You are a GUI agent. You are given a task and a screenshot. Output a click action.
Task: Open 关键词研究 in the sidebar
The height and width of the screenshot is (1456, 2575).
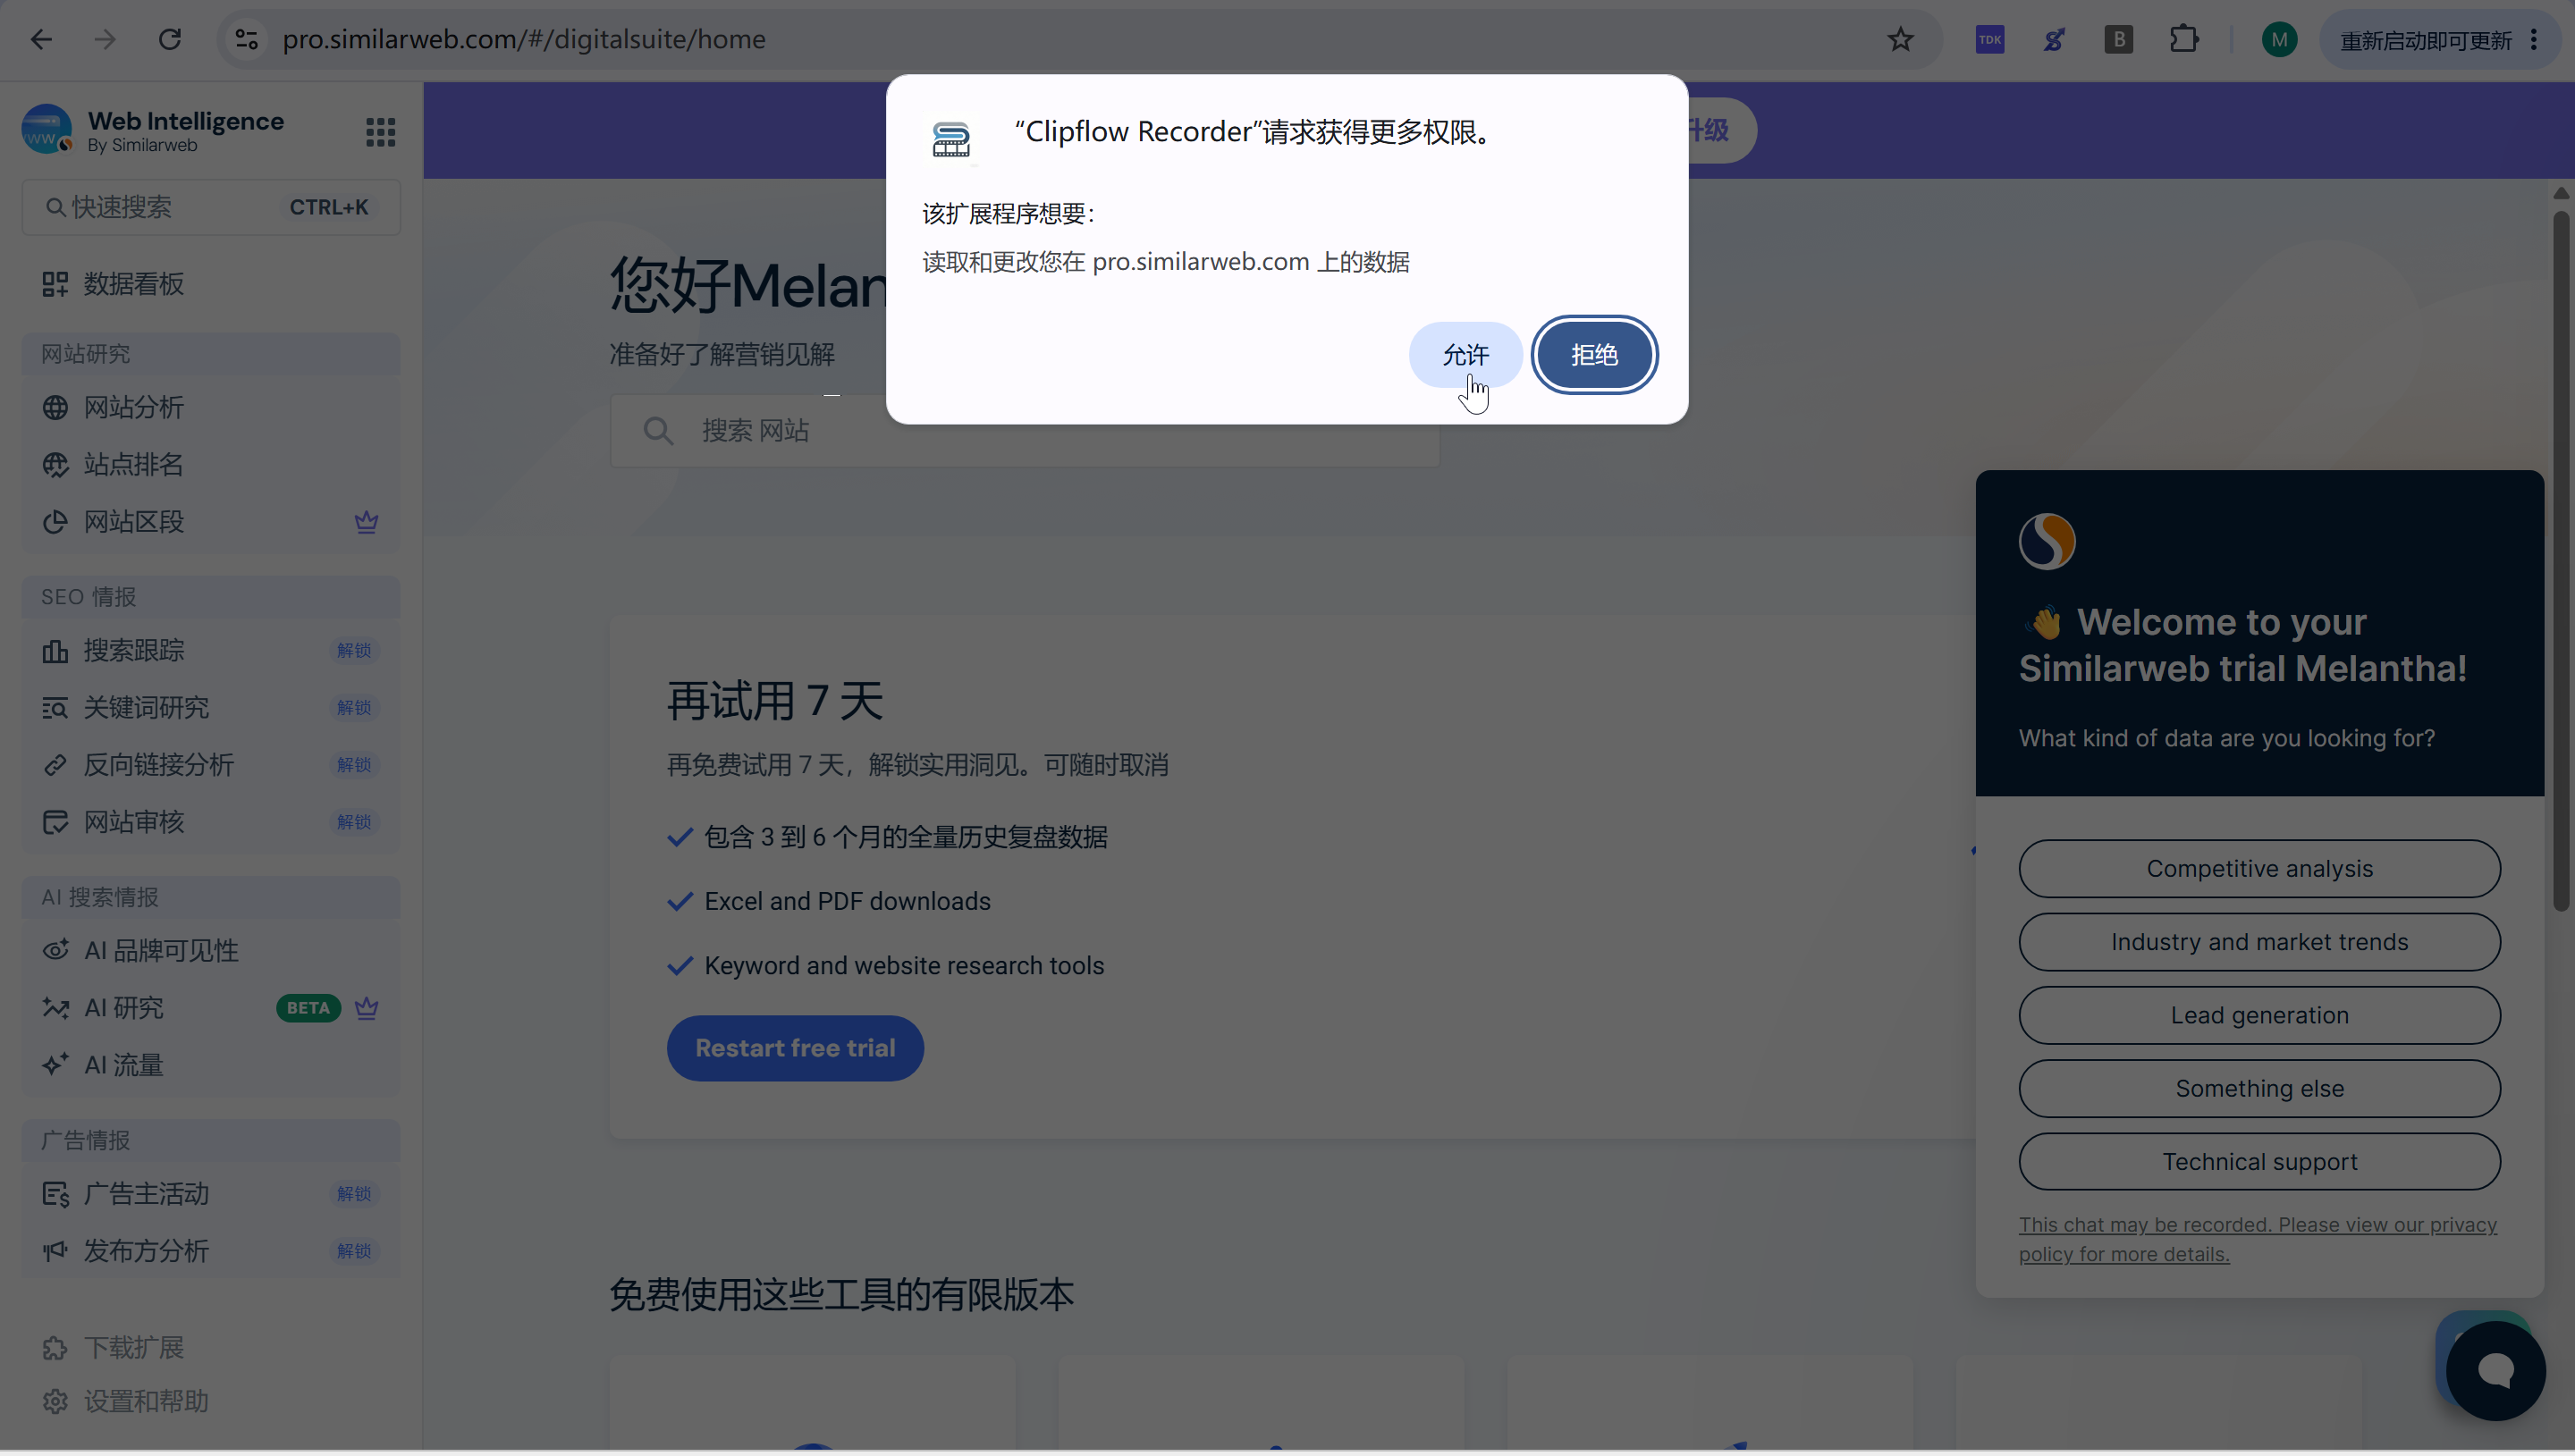click(x=211, y=707)
